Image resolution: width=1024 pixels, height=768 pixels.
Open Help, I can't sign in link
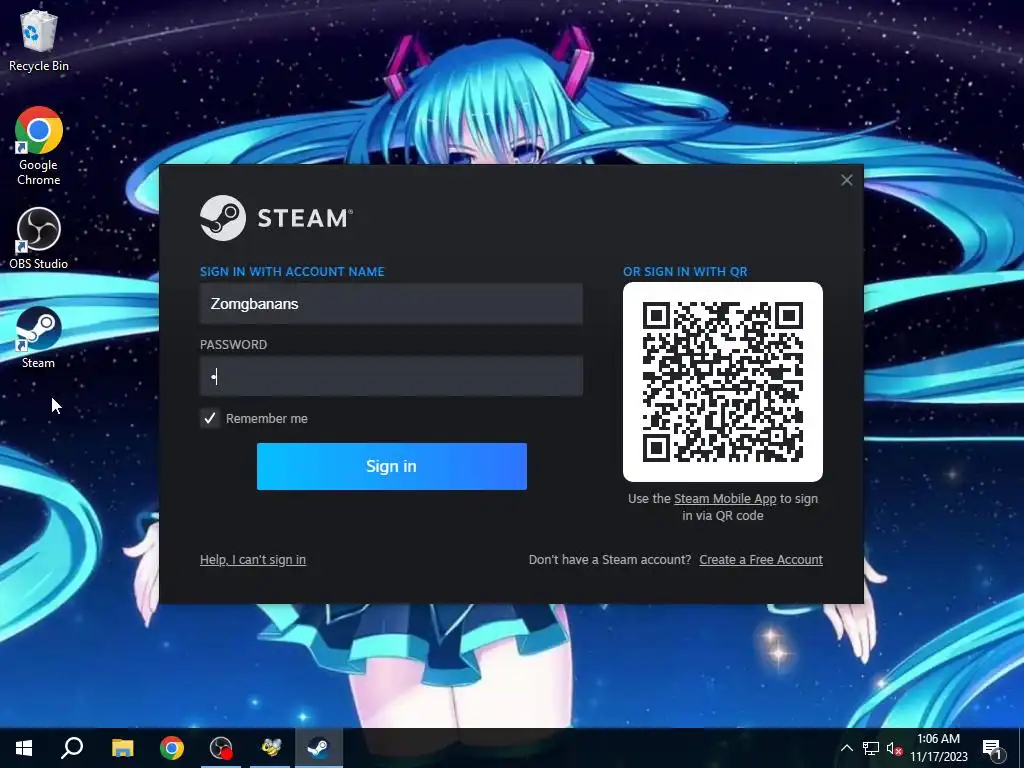click(253, 560)
